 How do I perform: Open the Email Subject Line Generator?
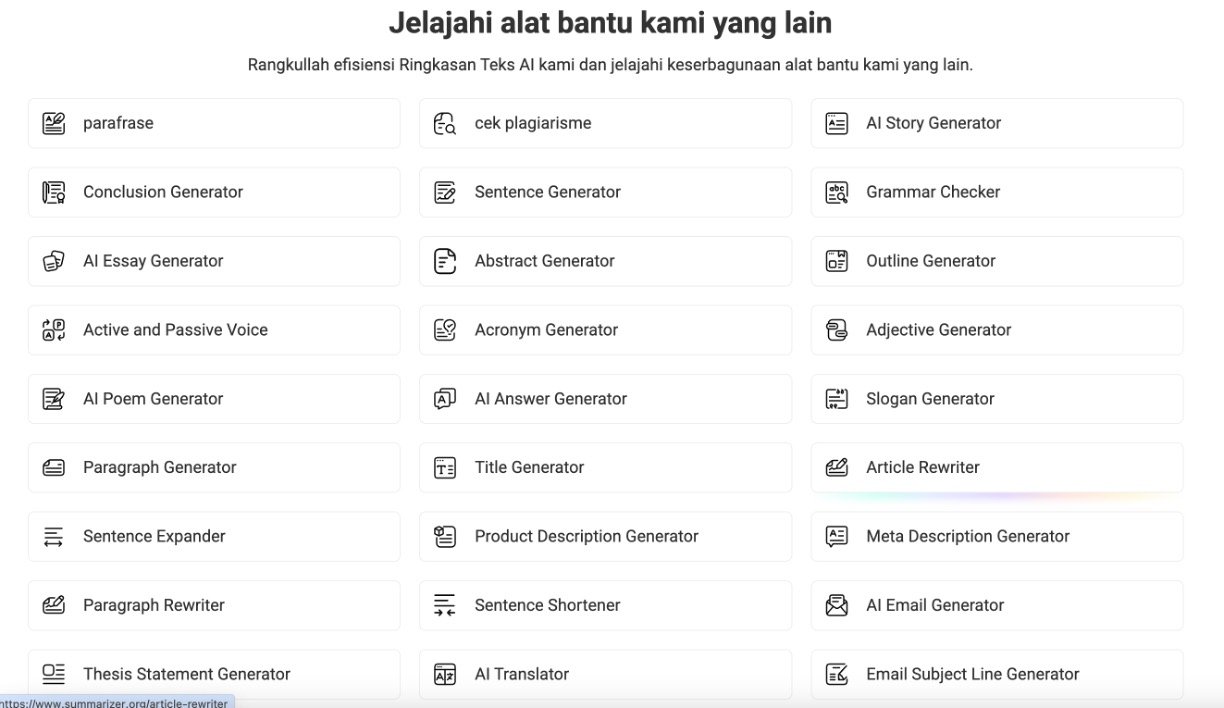972,674
